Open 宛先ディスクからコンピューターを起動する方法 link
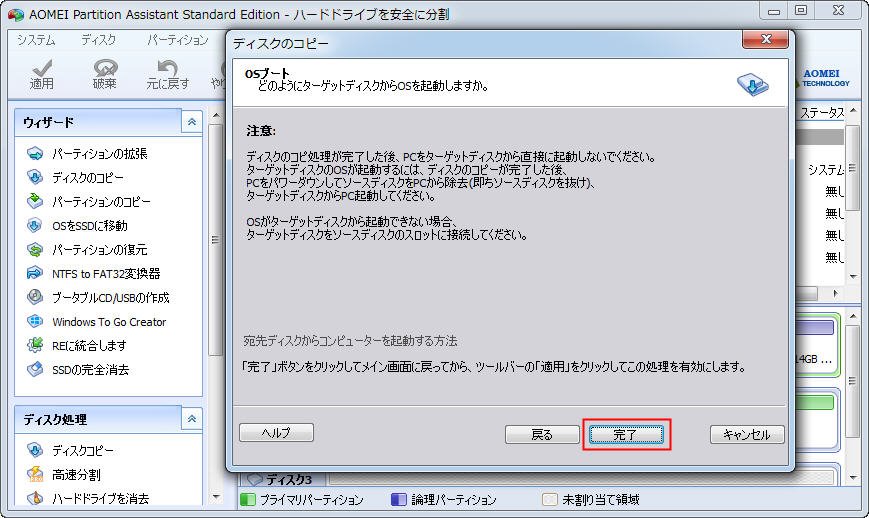 (x=350, y=341)
